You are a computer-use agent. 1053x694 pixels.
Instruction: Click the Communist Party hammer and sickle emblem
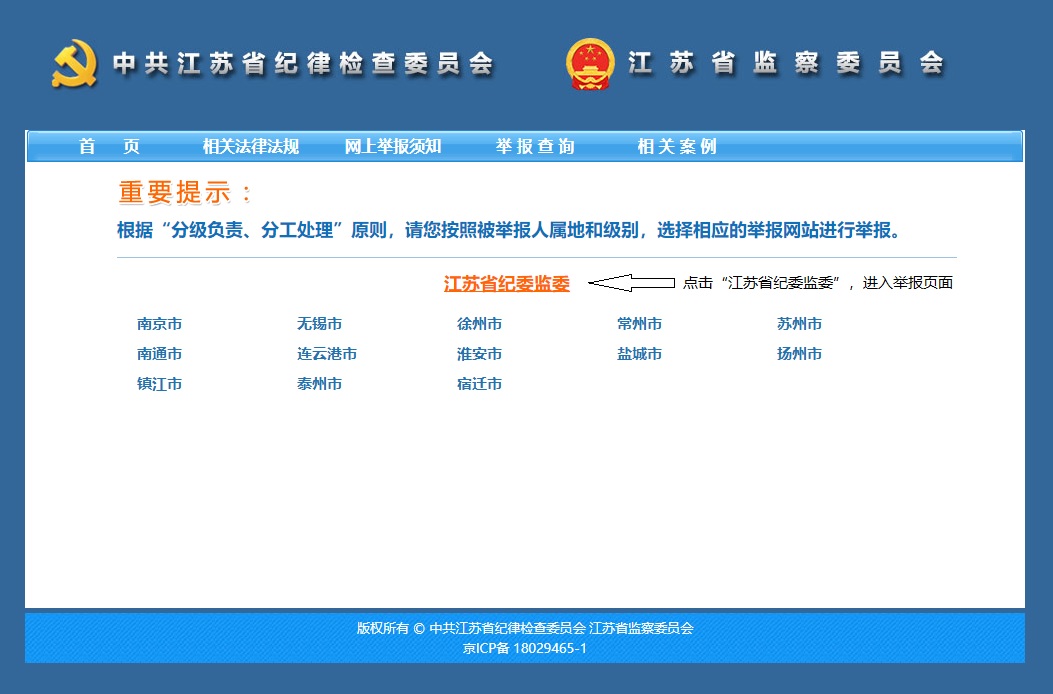74,64
